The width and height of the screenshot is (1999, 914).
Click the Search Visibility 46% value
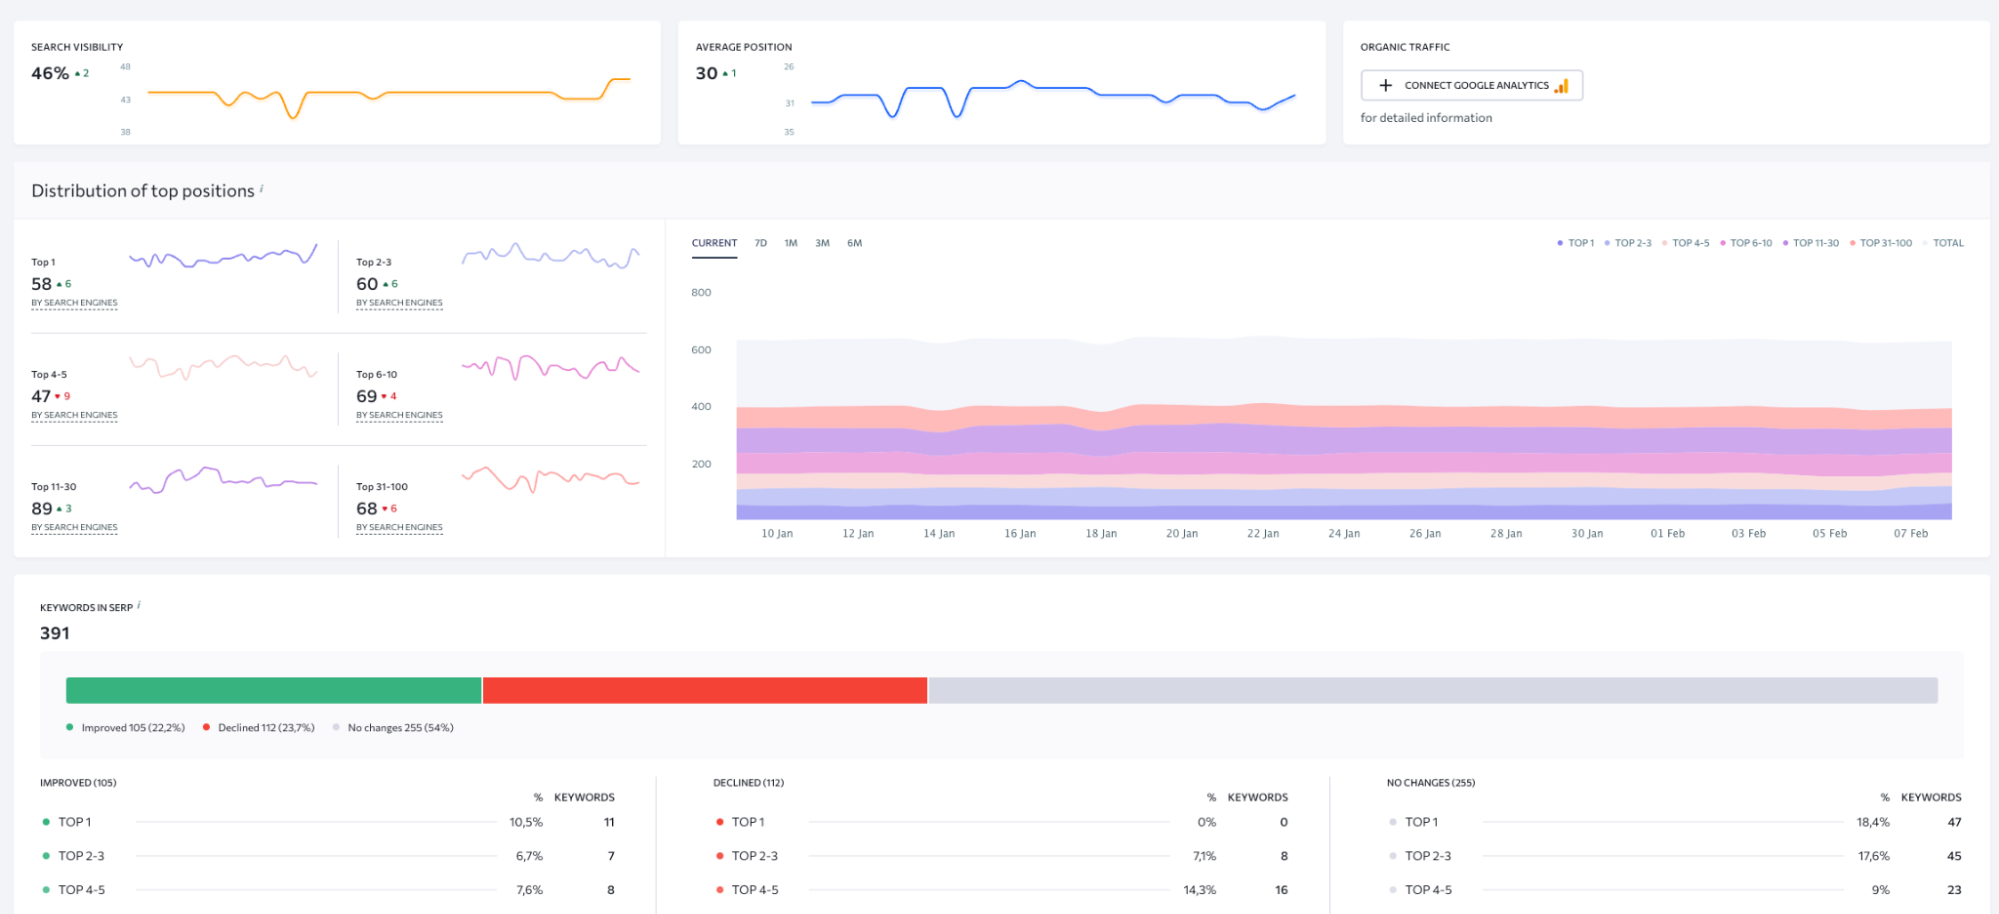50,73
